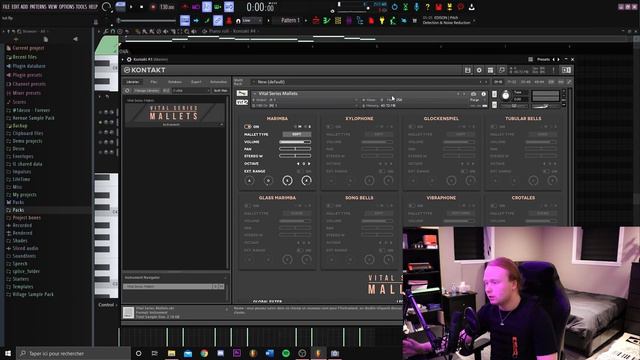Adjust the Marimba Stereo W slider
The height and width of the screenshot is (360, 640).
coord(295,156)
